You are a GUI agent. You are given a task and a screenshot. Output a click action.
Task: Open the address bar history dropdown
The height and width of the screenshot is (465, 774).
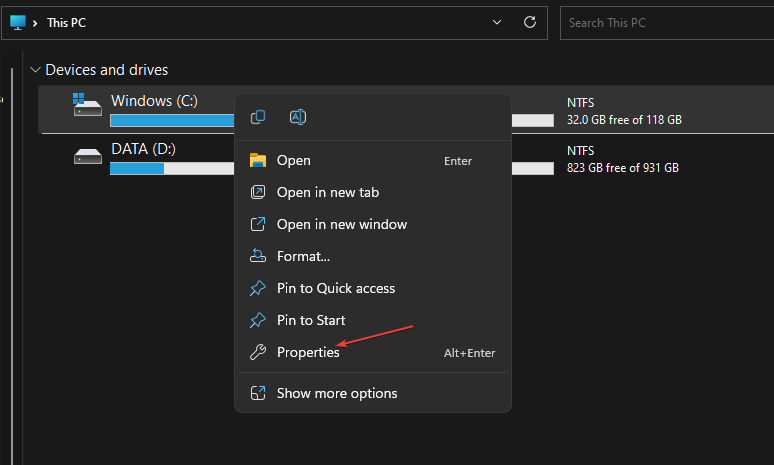tap(497, 22)
